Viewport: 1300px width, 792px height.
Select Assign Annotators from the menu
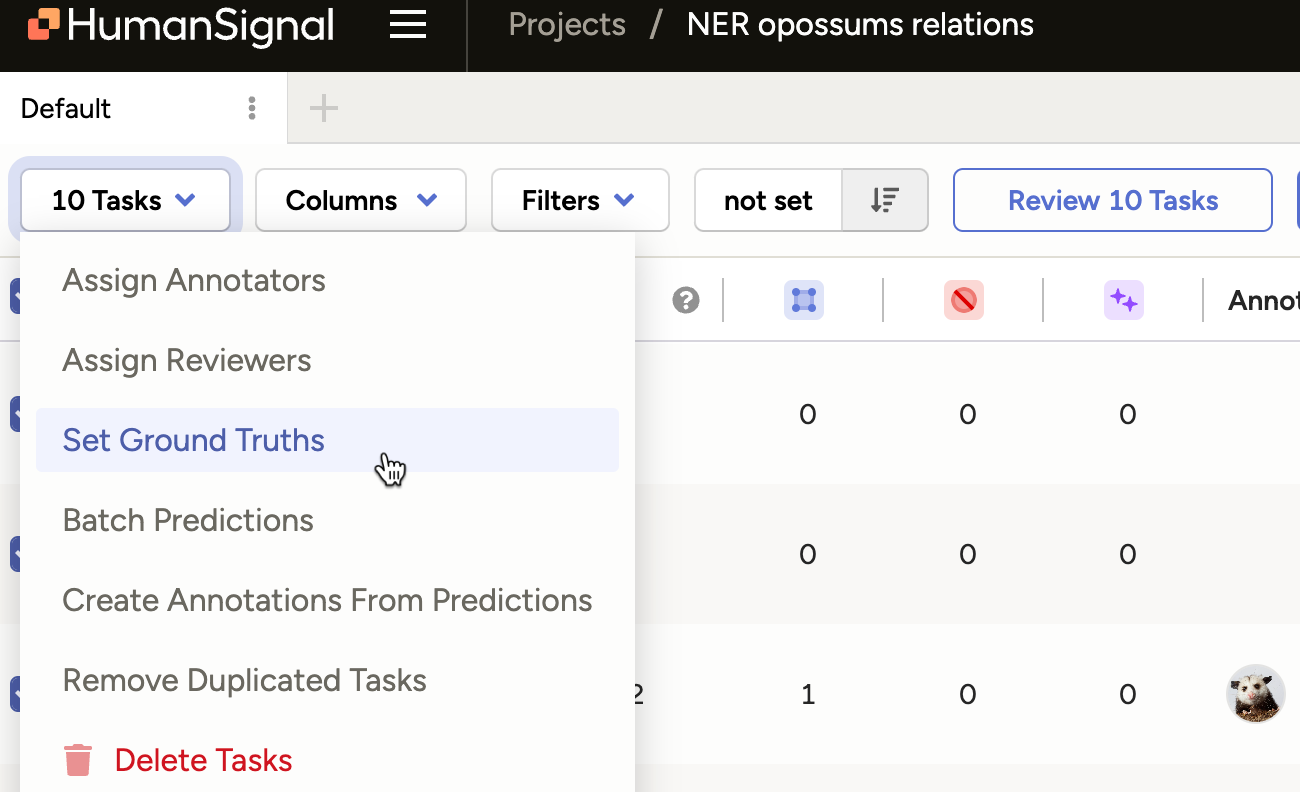[194, 281]
